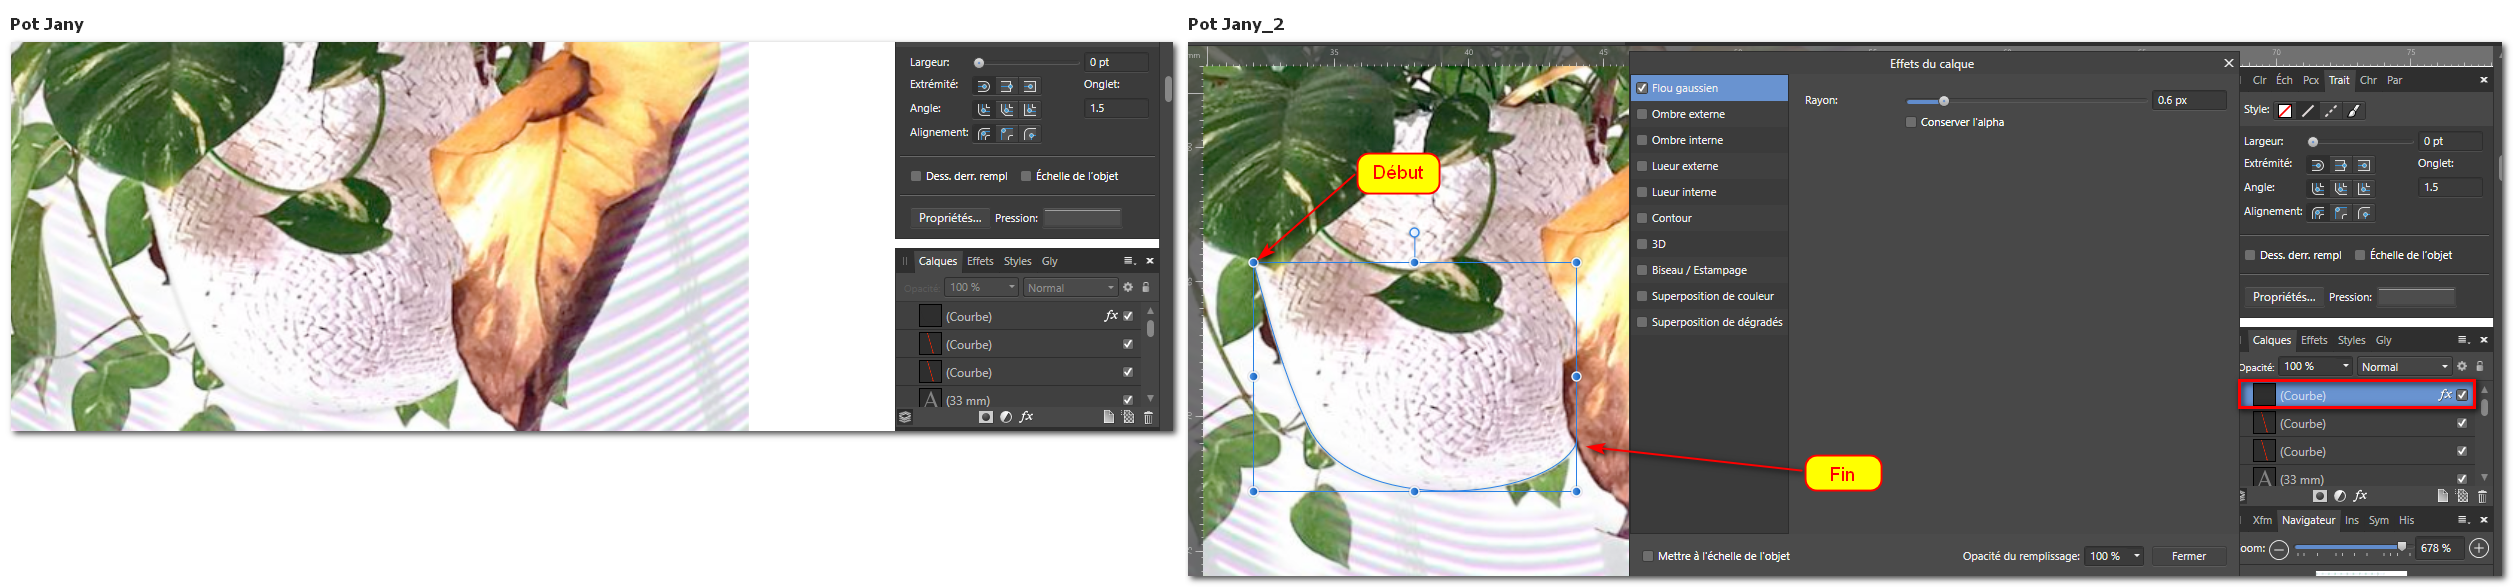Click the Rayon slider handle

pos(1943,101)
